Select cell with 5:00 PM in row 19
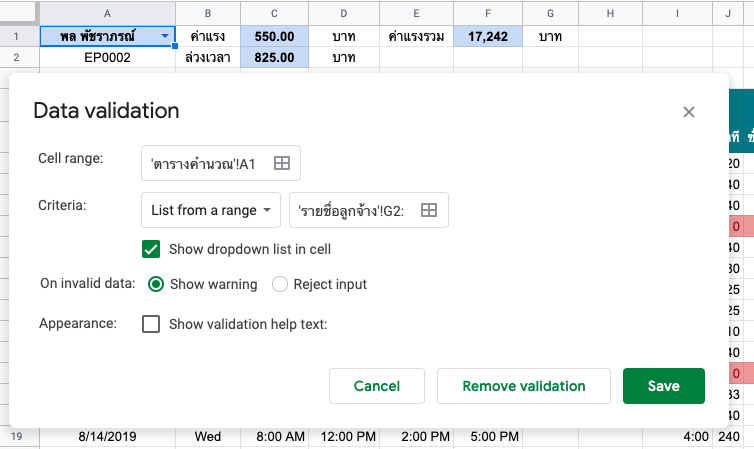 pos(488,437)
